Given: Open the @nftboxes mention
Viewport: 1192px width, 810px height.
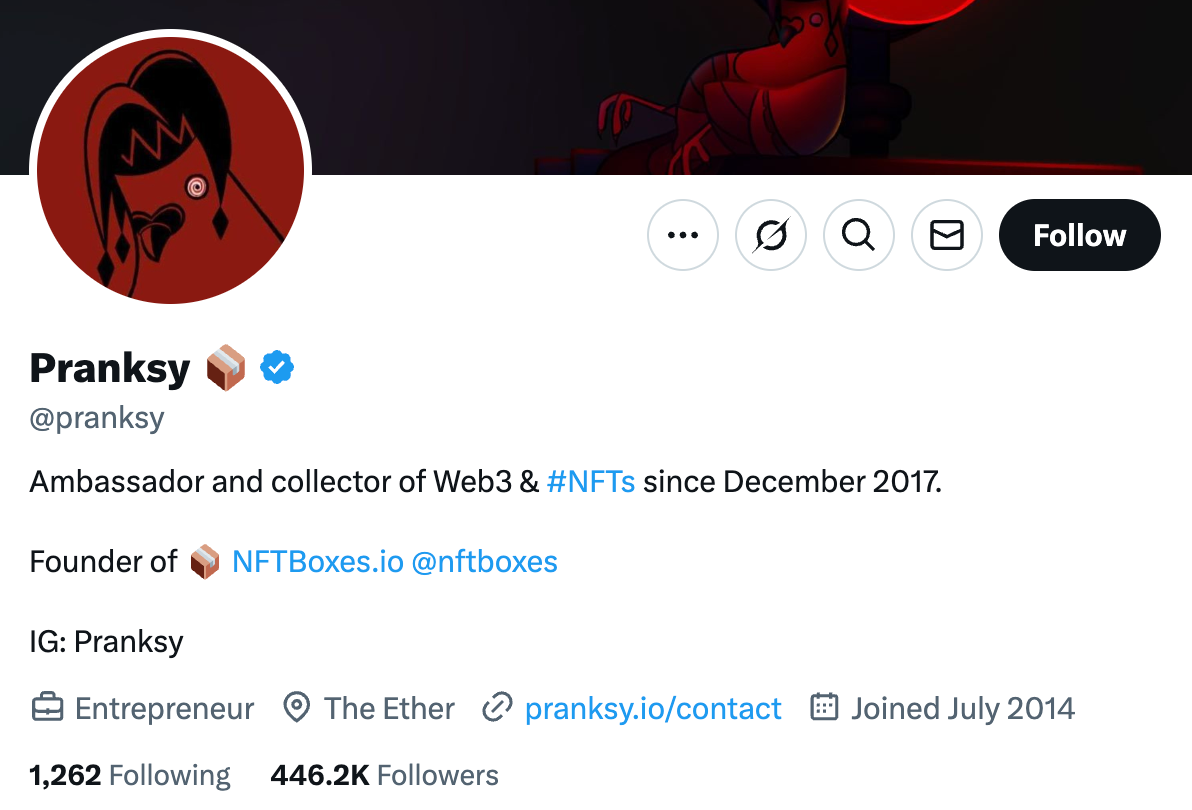Looking at the screenshot, I should coord(484,562).
